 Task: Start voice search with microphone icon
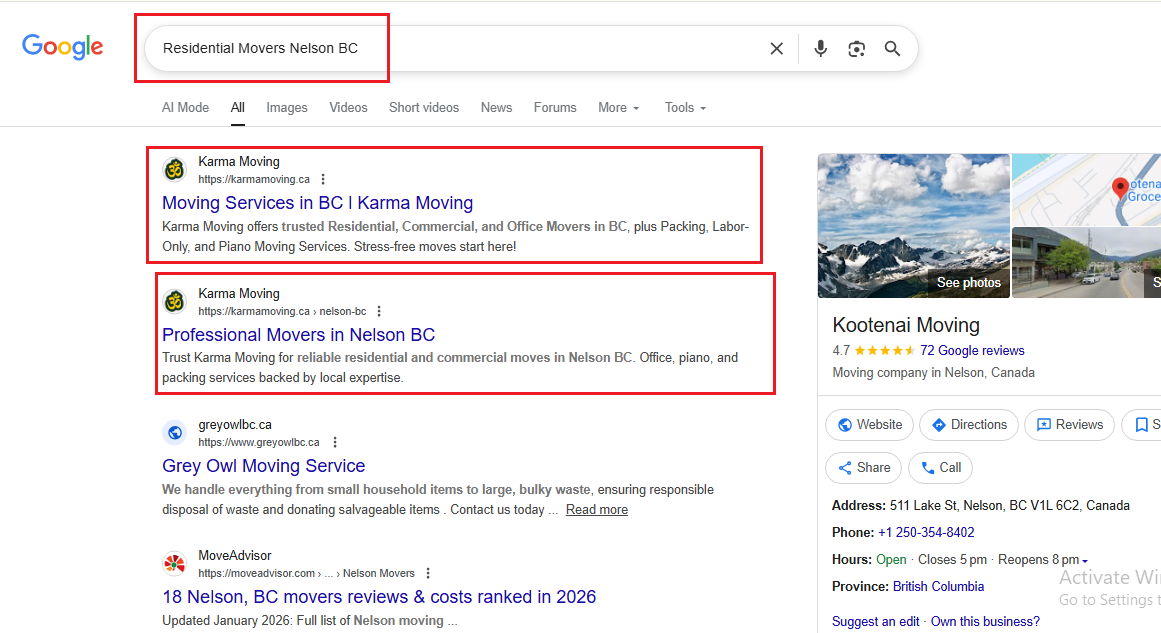(x=820, y=48)
